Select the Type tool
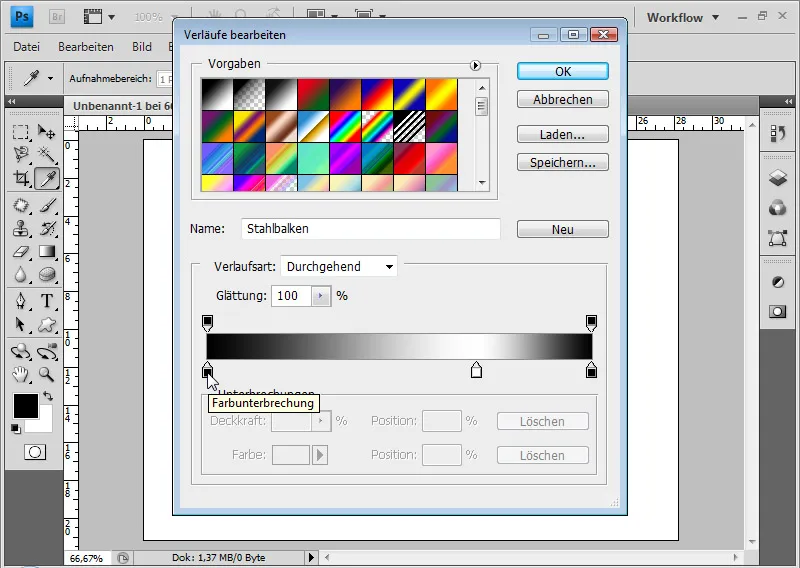The width and height of the screenshot is (800, 568). [x=46, y=301]
